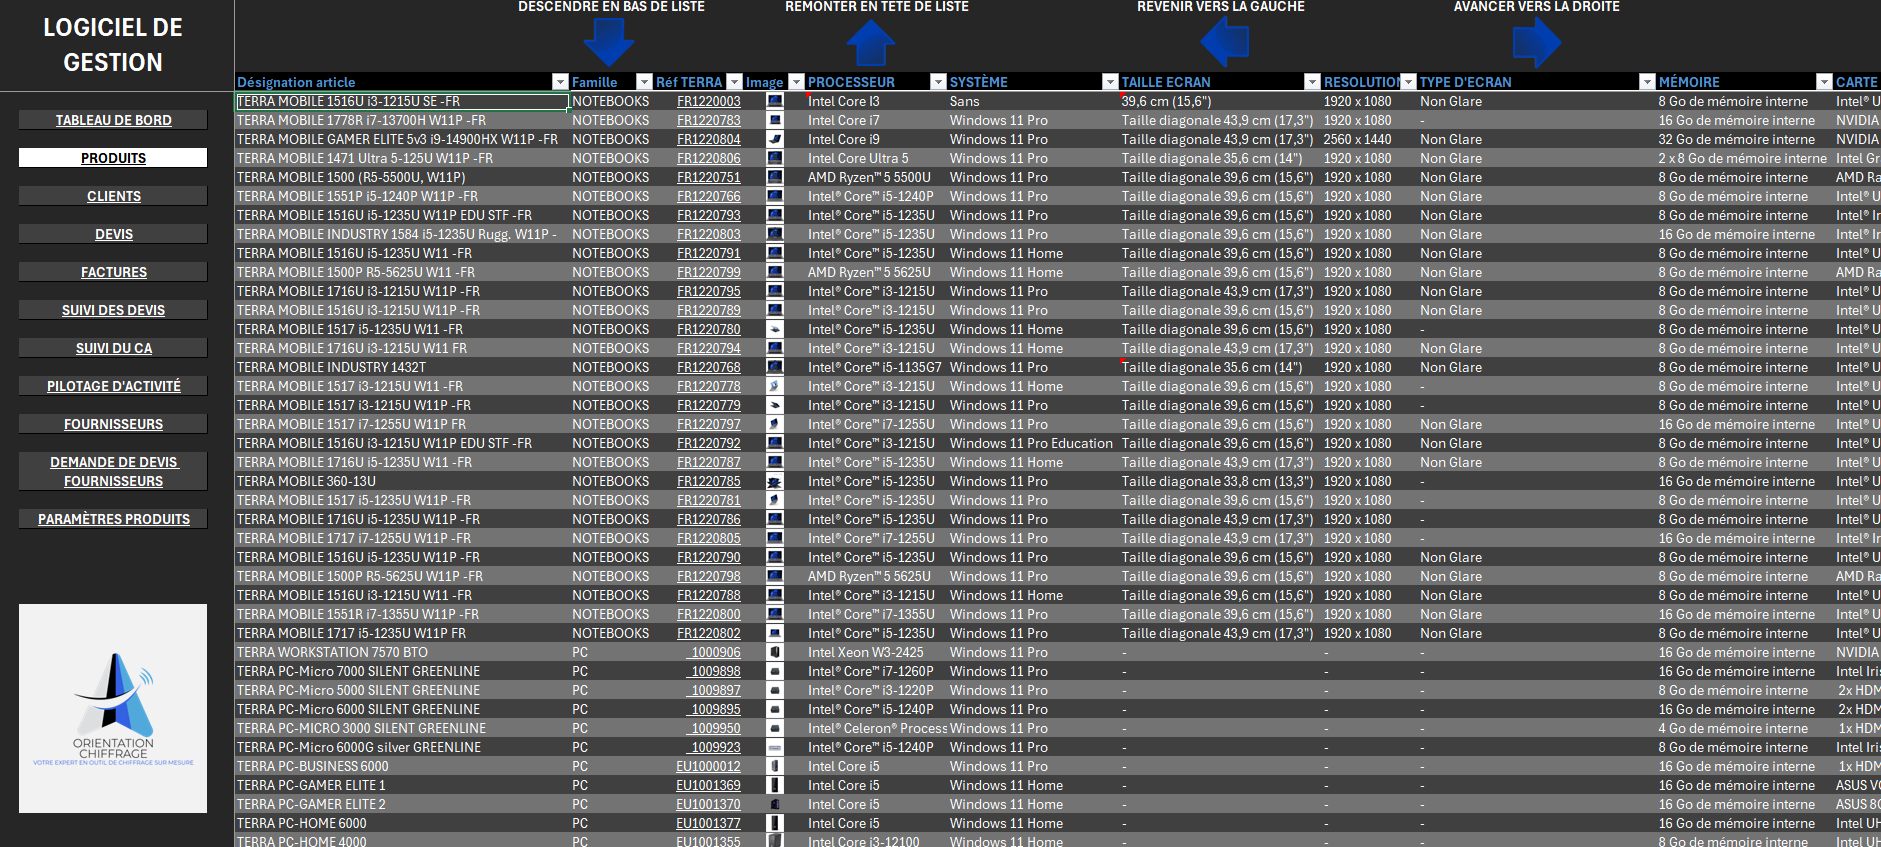Select the '2560 x 1440' resolution cell
Screen dimensions: 1881x847
[1369, 139]
